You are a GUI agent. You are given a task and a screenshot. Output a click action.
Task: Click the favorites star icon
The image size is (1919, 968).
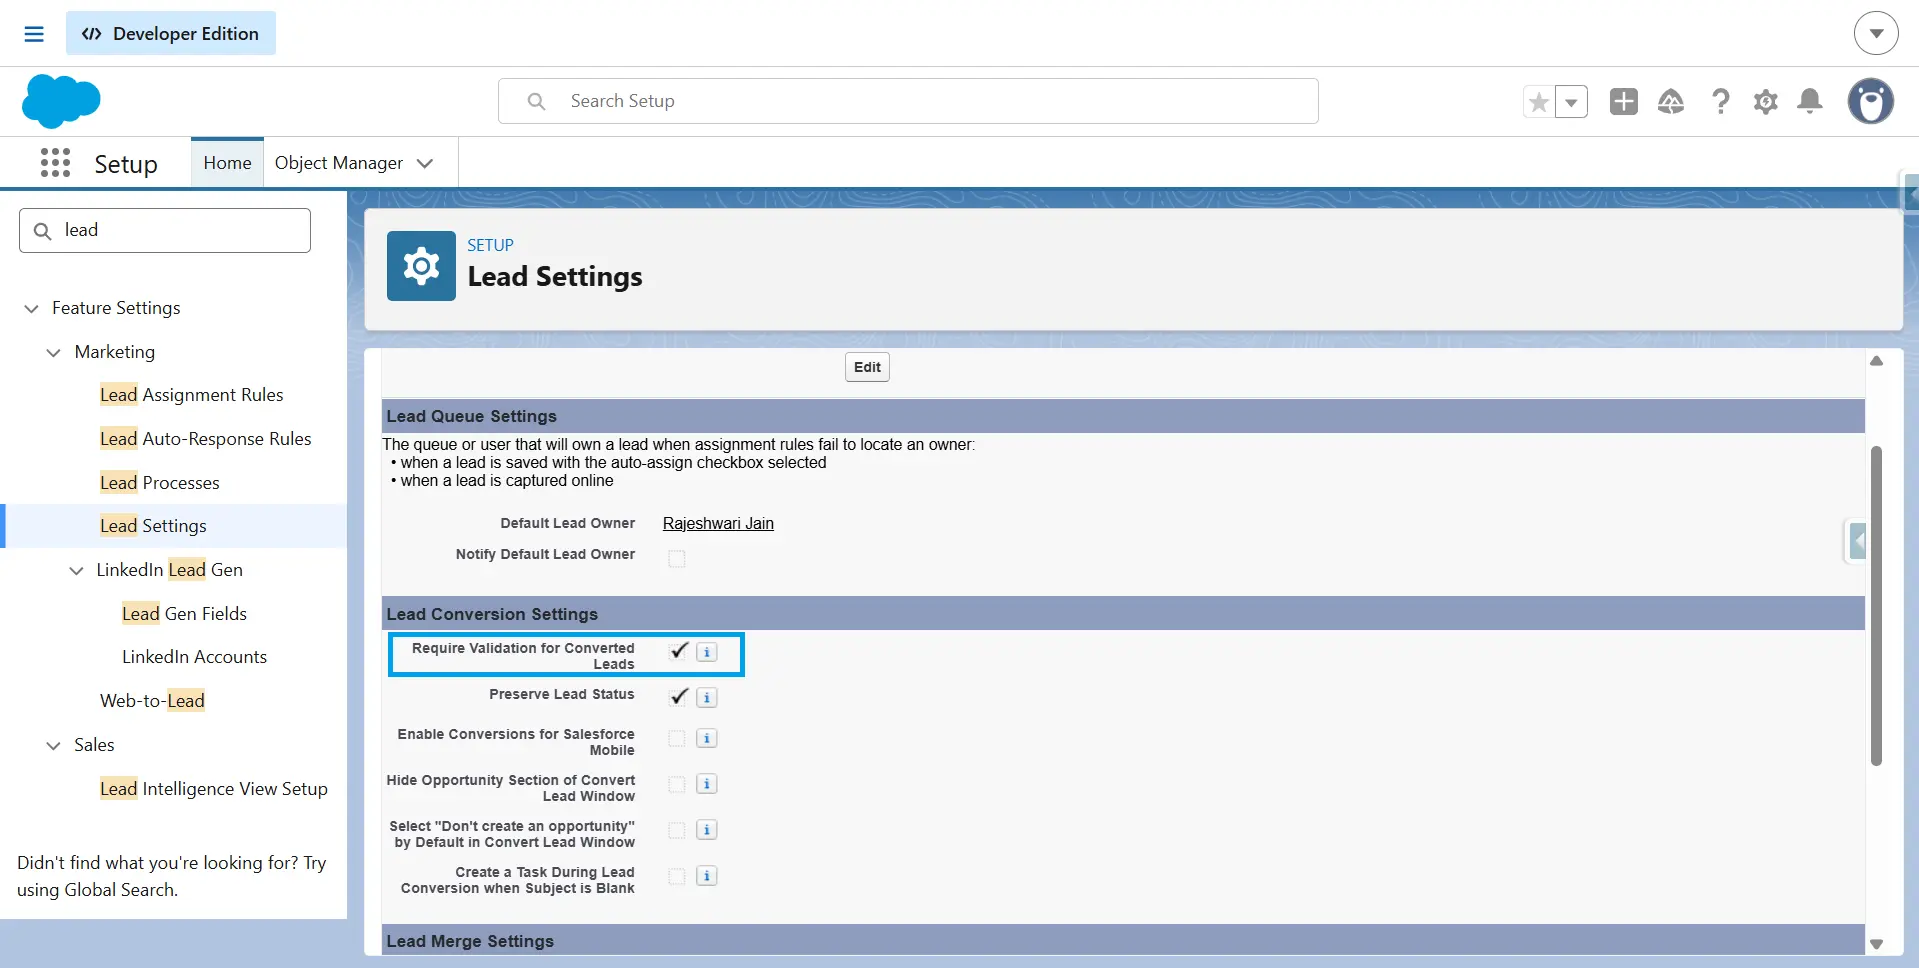point(1539,102)
